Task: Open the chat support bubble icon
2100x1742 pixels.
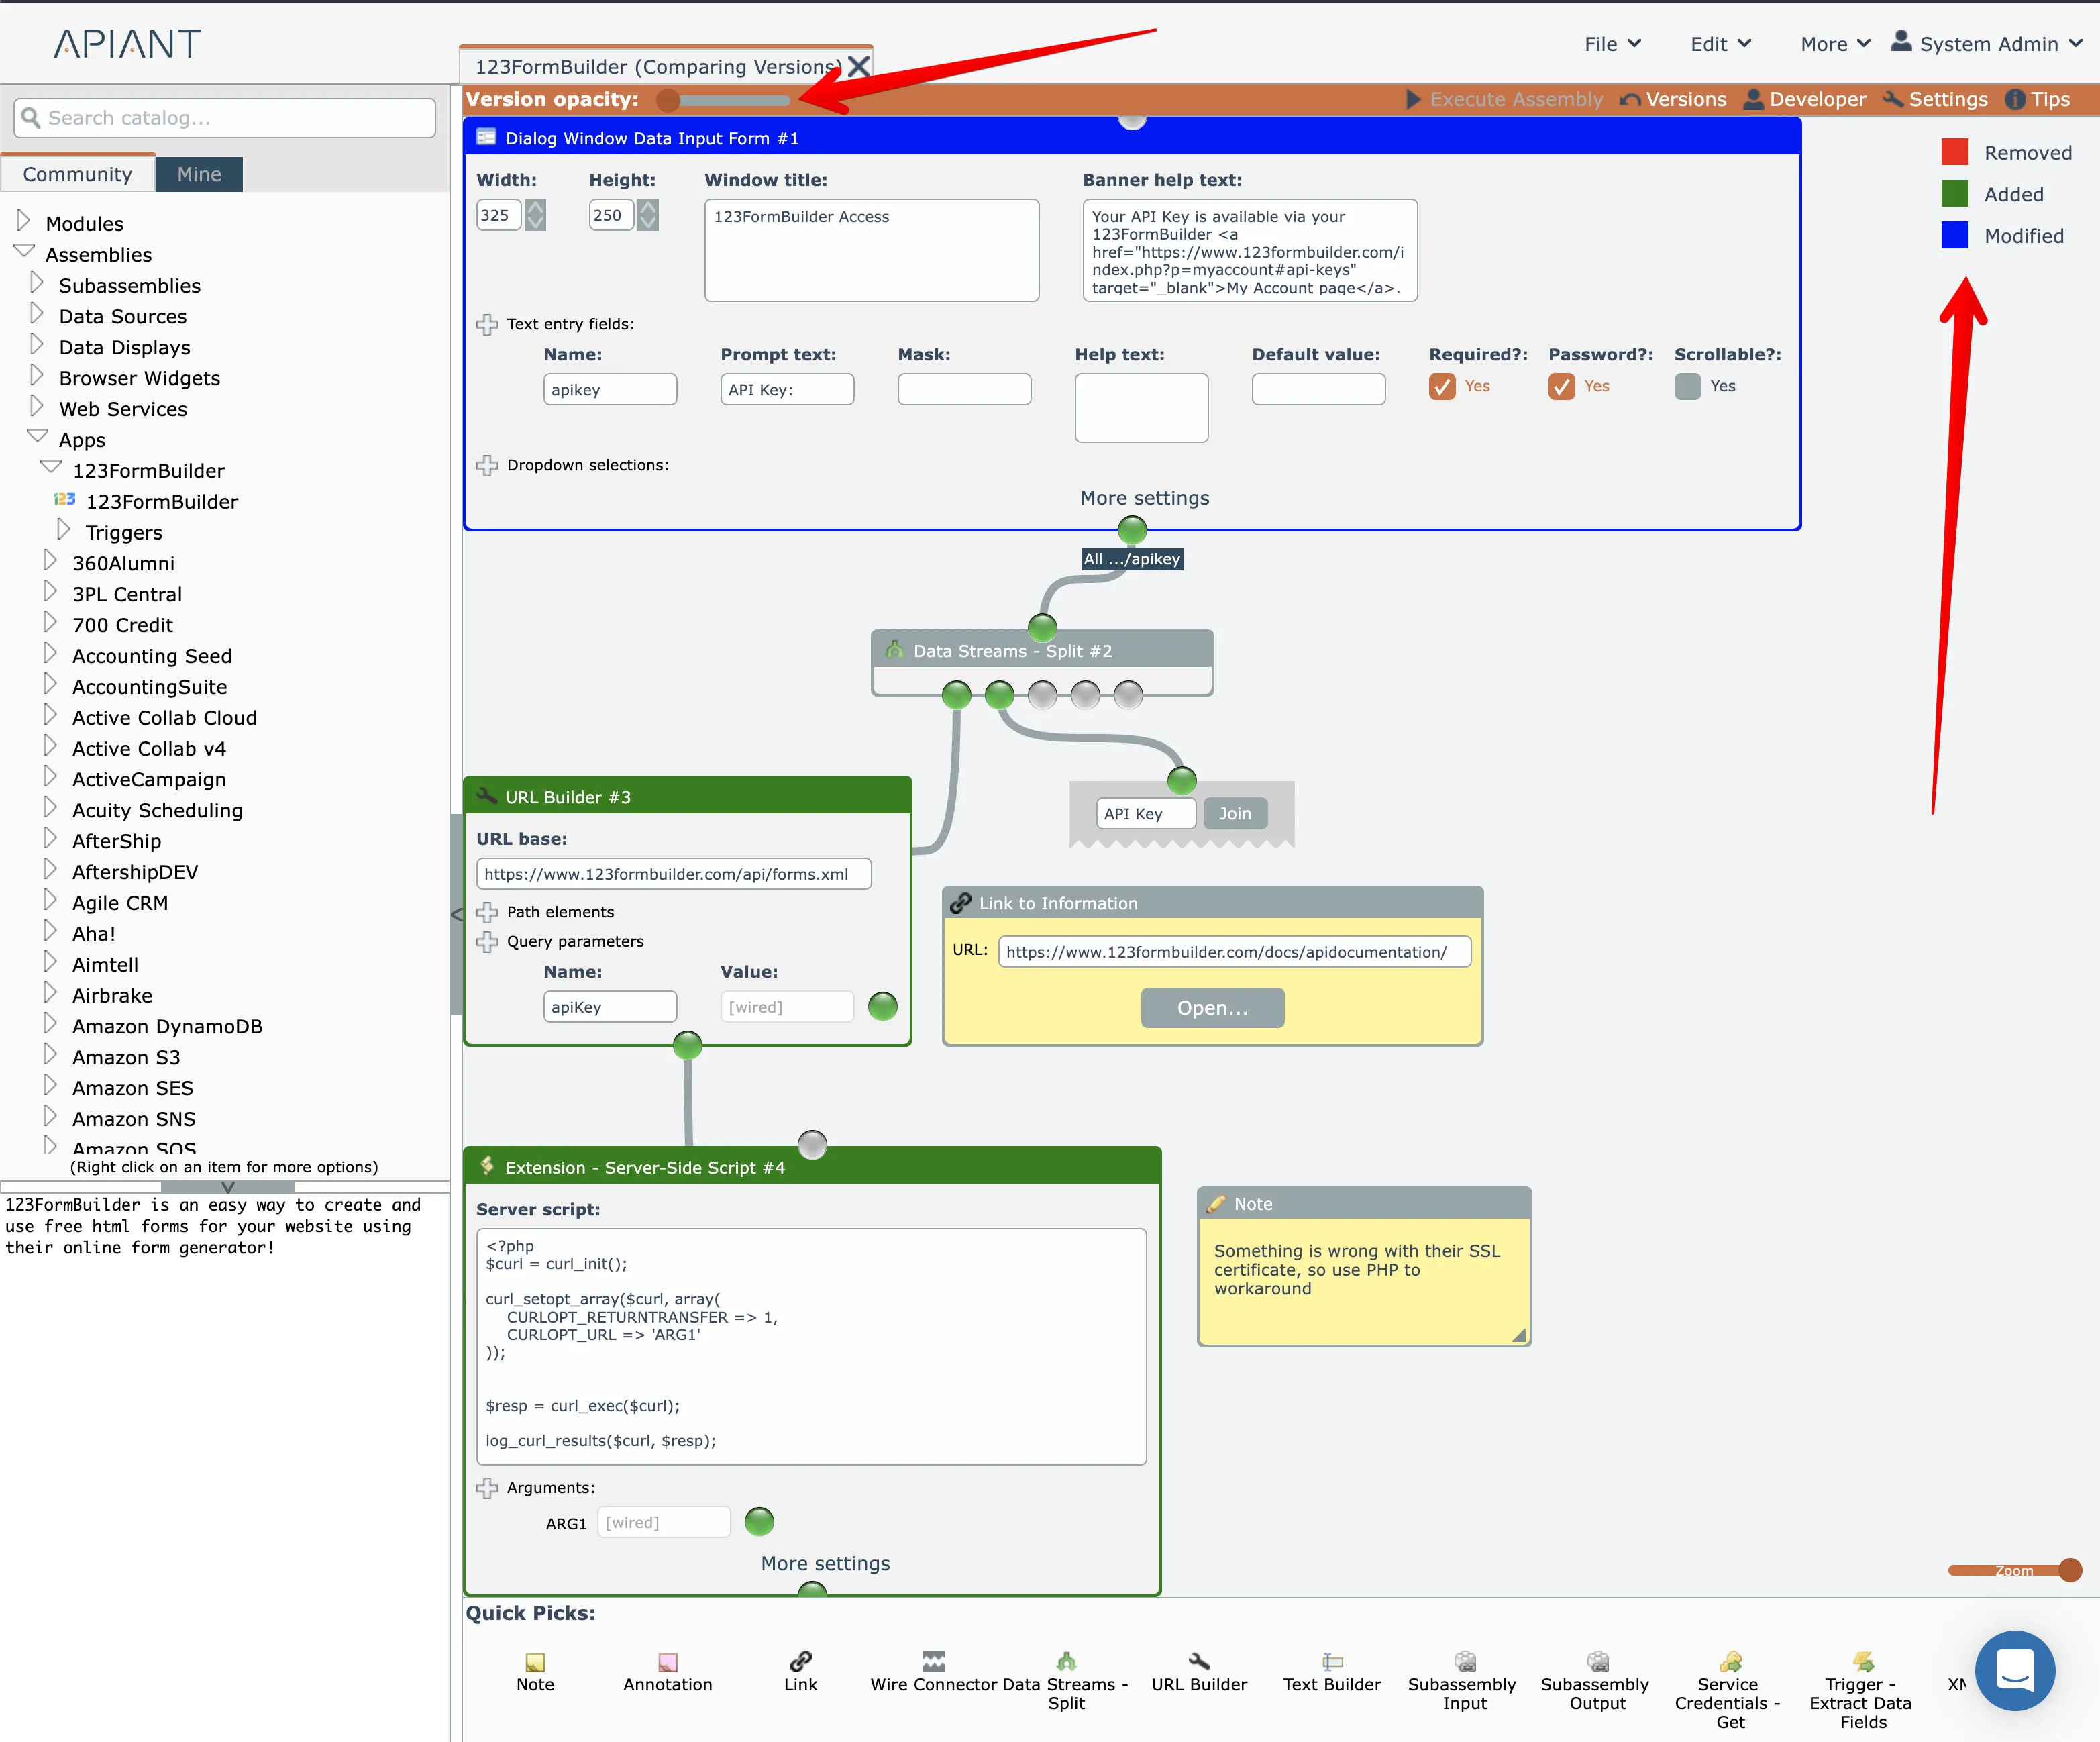Action: (2014, 1670)
